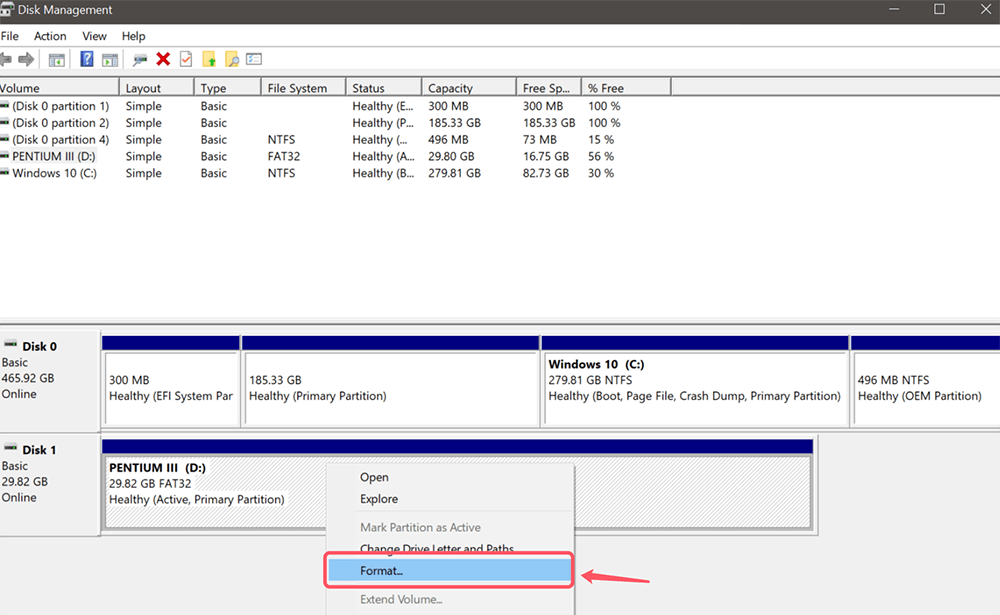Screen dimensions: 1000x615
Task: Open the View menu
Action: pos(94,36)
